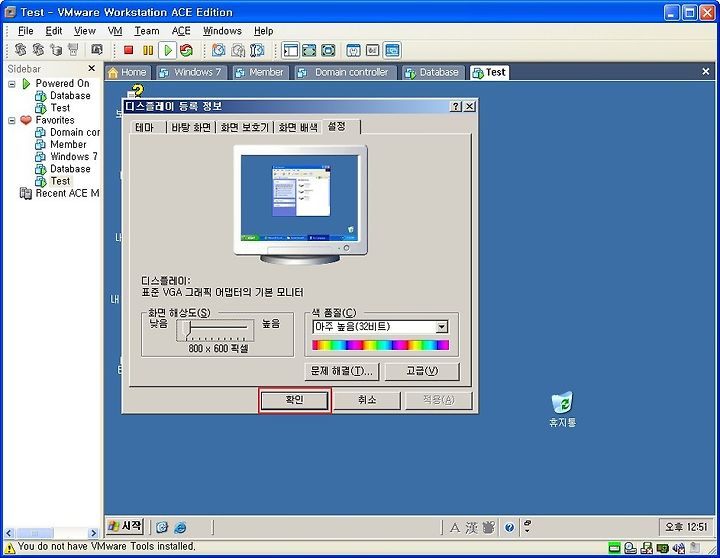This screenshot has height=558, width=720.
Task: Switch to the Database VM tab
Action: pyautogui.click(x=433, y=72)
